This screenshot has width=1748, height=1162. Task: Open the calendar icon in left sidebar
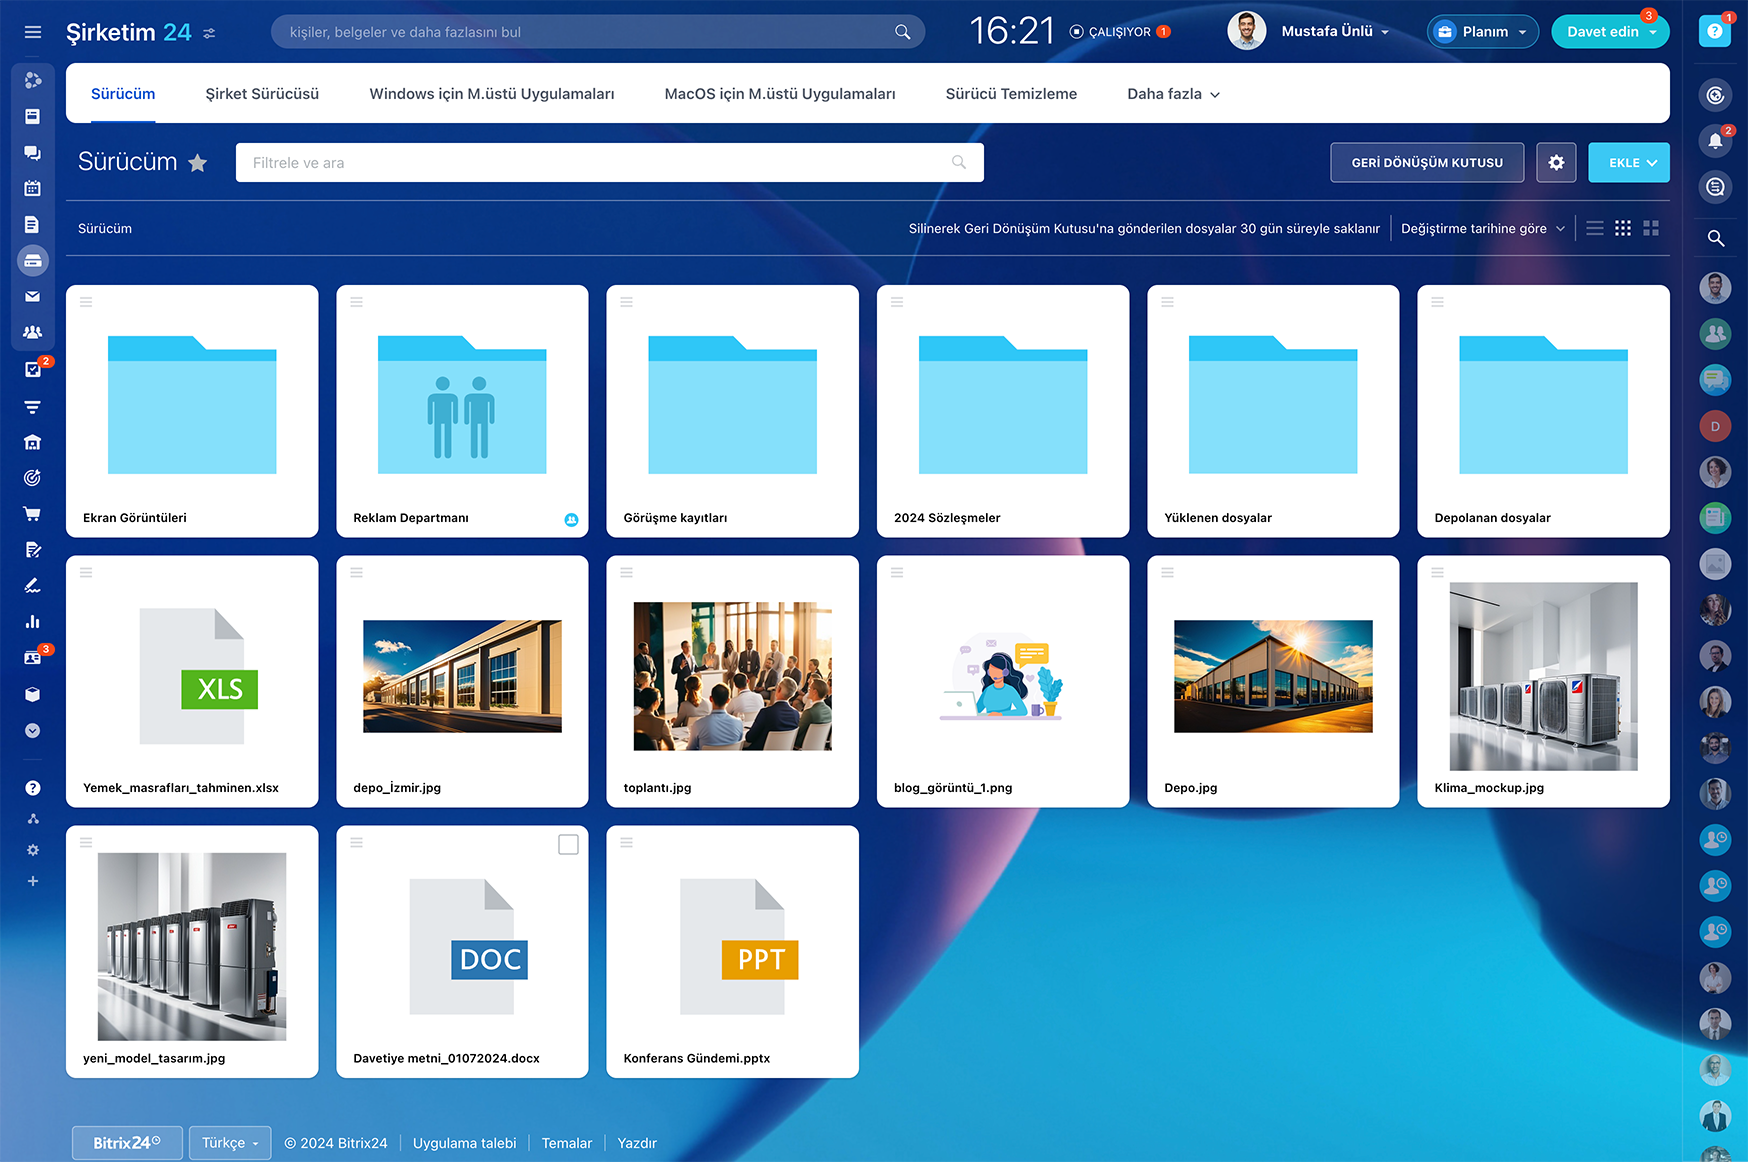coord(32,188)
